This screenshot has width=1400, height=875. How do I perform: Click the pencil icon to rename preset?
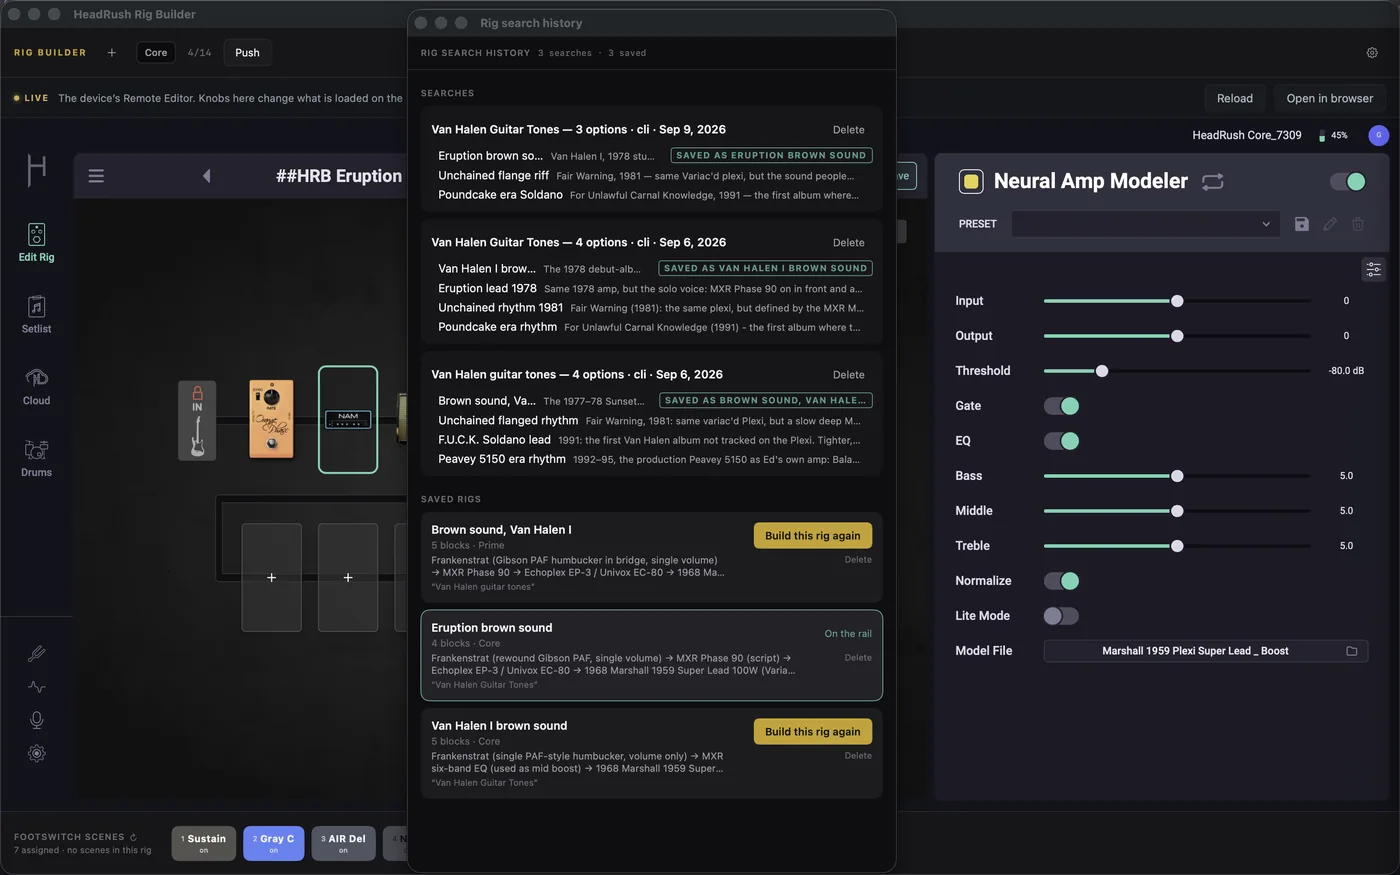click(x=1330, y=224)
